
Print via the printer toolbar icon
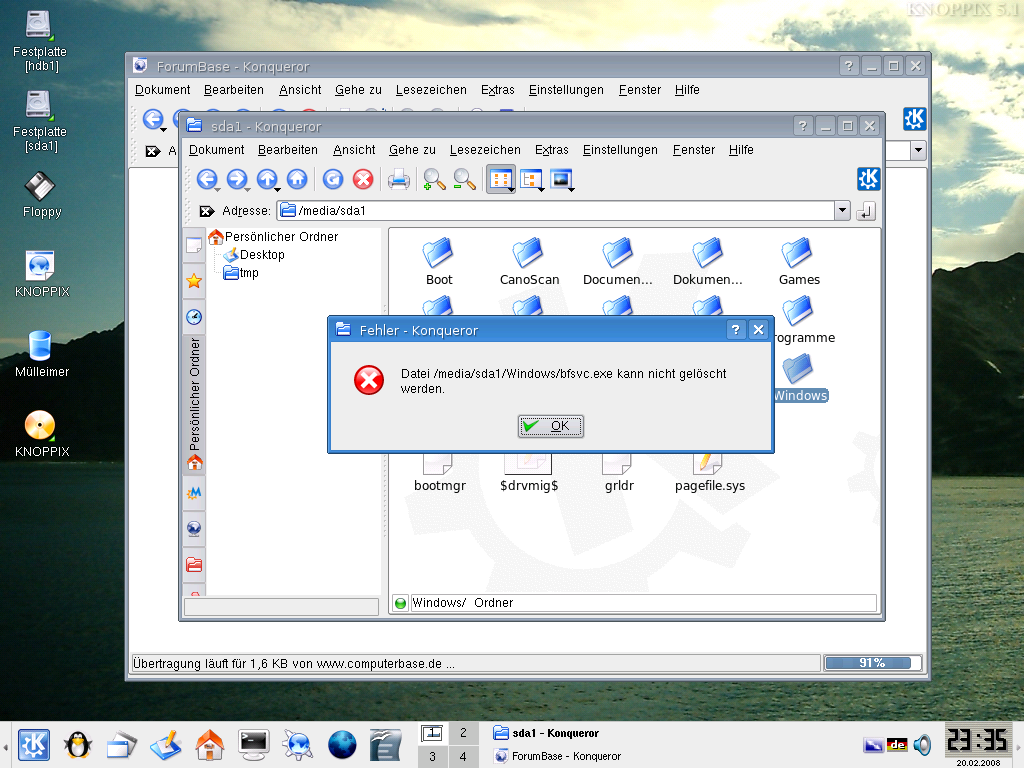tap(399, 179)
